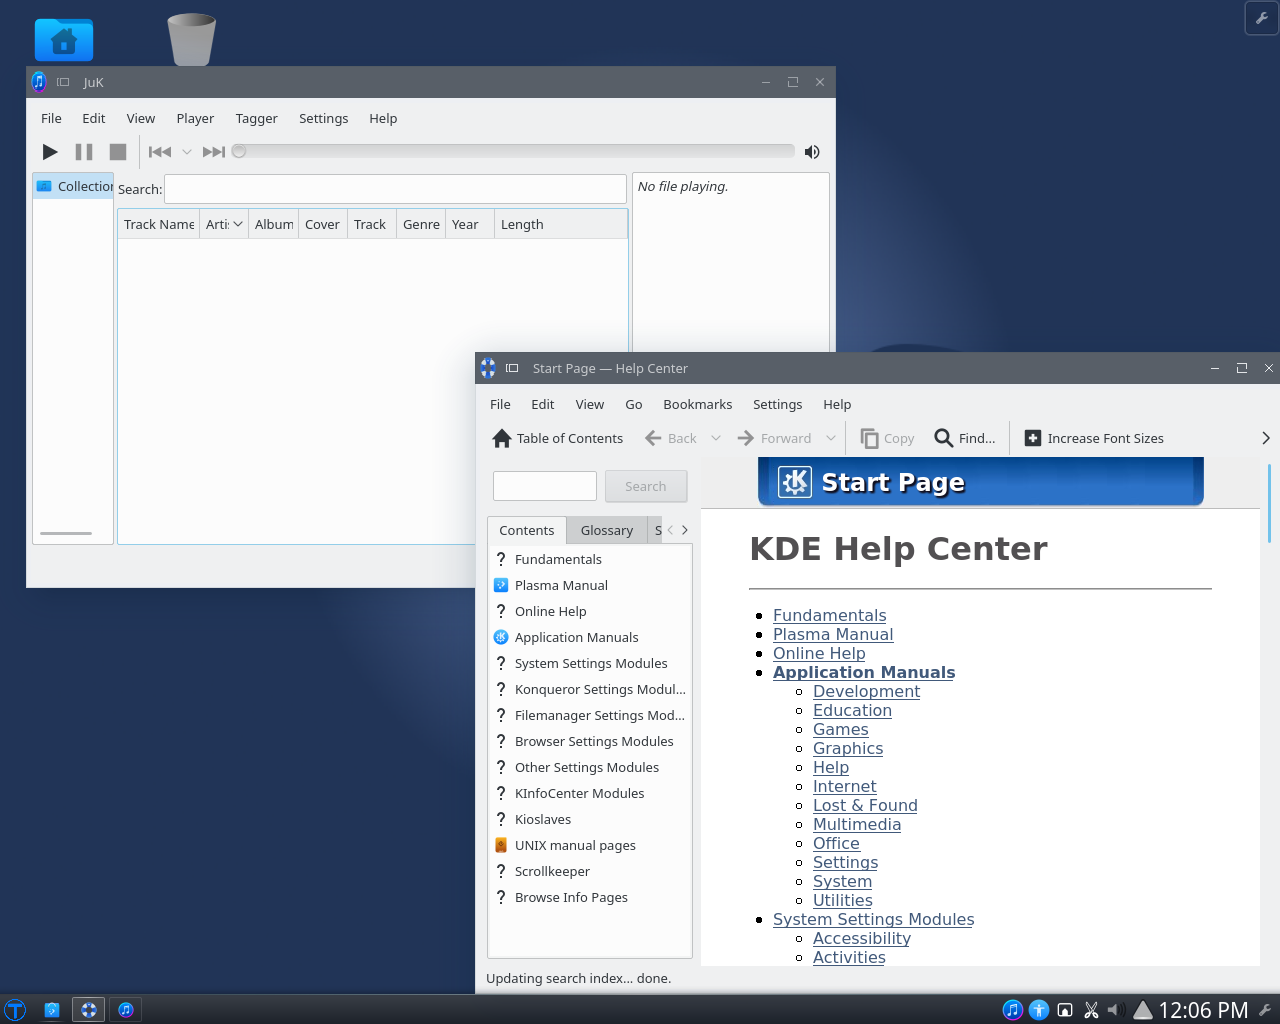Open the previous-track history dropdown arrow
Screen dimensions: 1280x1024
(x=186, y=152)
